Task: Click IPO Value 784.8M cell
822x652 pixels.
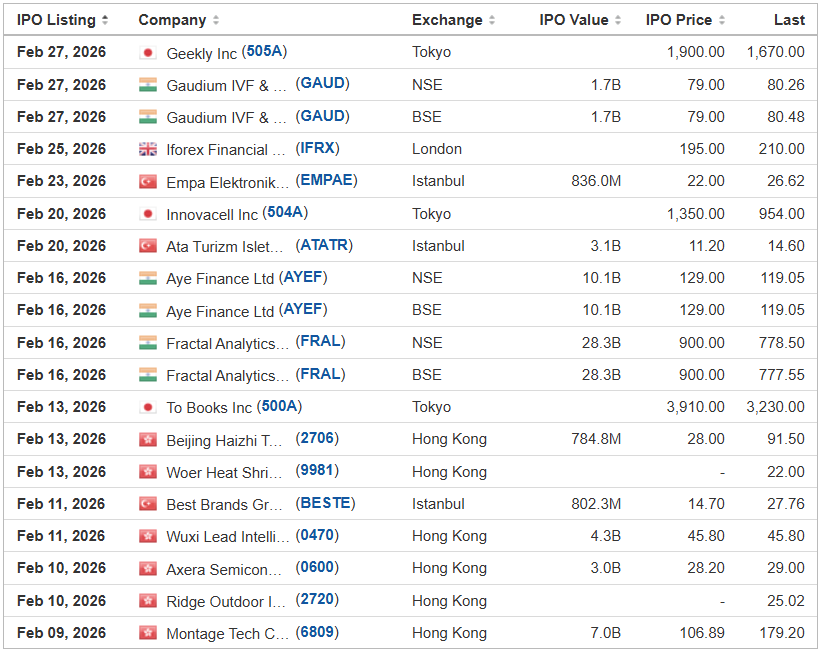Action: [x=596, y=439]
